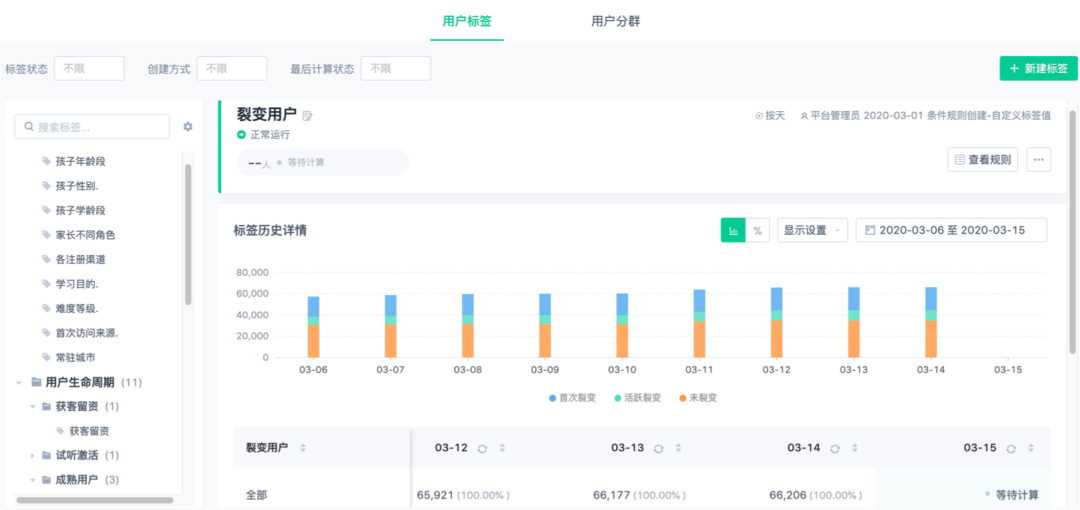Sort by the 03-13 column
The width and height of the screenshot is (1080, 510).
[678, 448]
